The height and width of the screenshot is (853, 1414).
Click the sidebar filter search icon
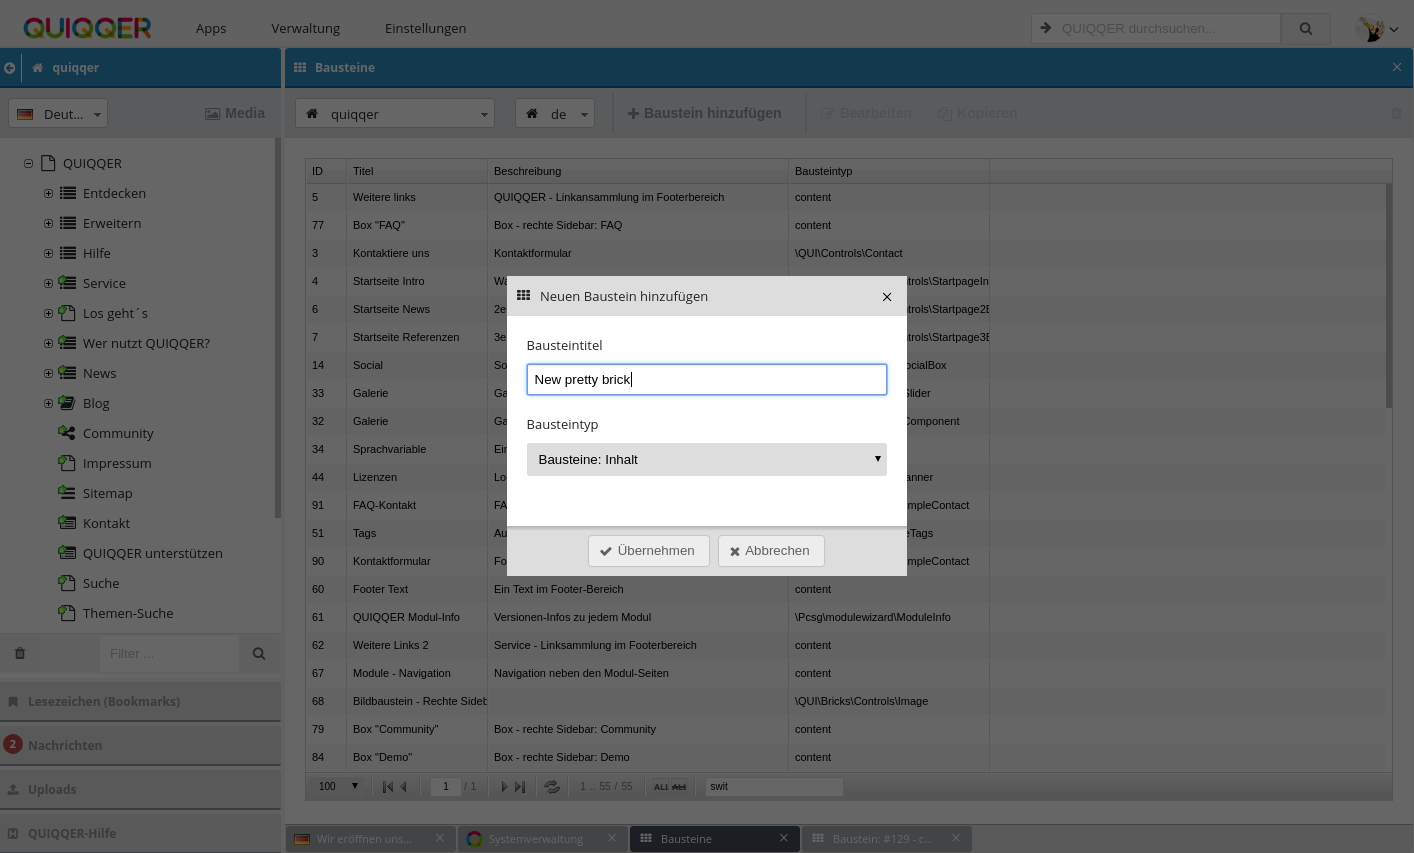(259, 654)
